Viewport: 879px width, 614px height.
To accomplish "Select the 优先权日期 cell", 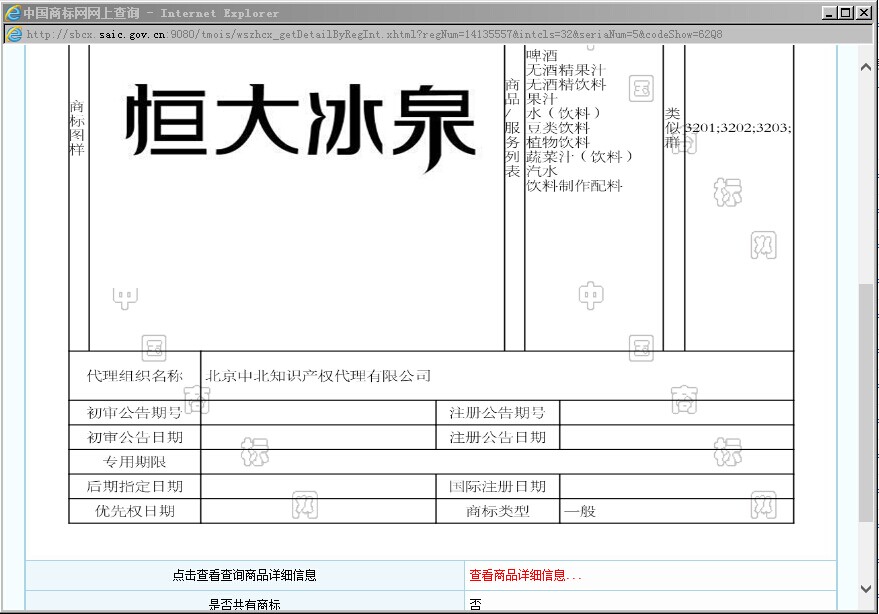I will coord(135,511).
